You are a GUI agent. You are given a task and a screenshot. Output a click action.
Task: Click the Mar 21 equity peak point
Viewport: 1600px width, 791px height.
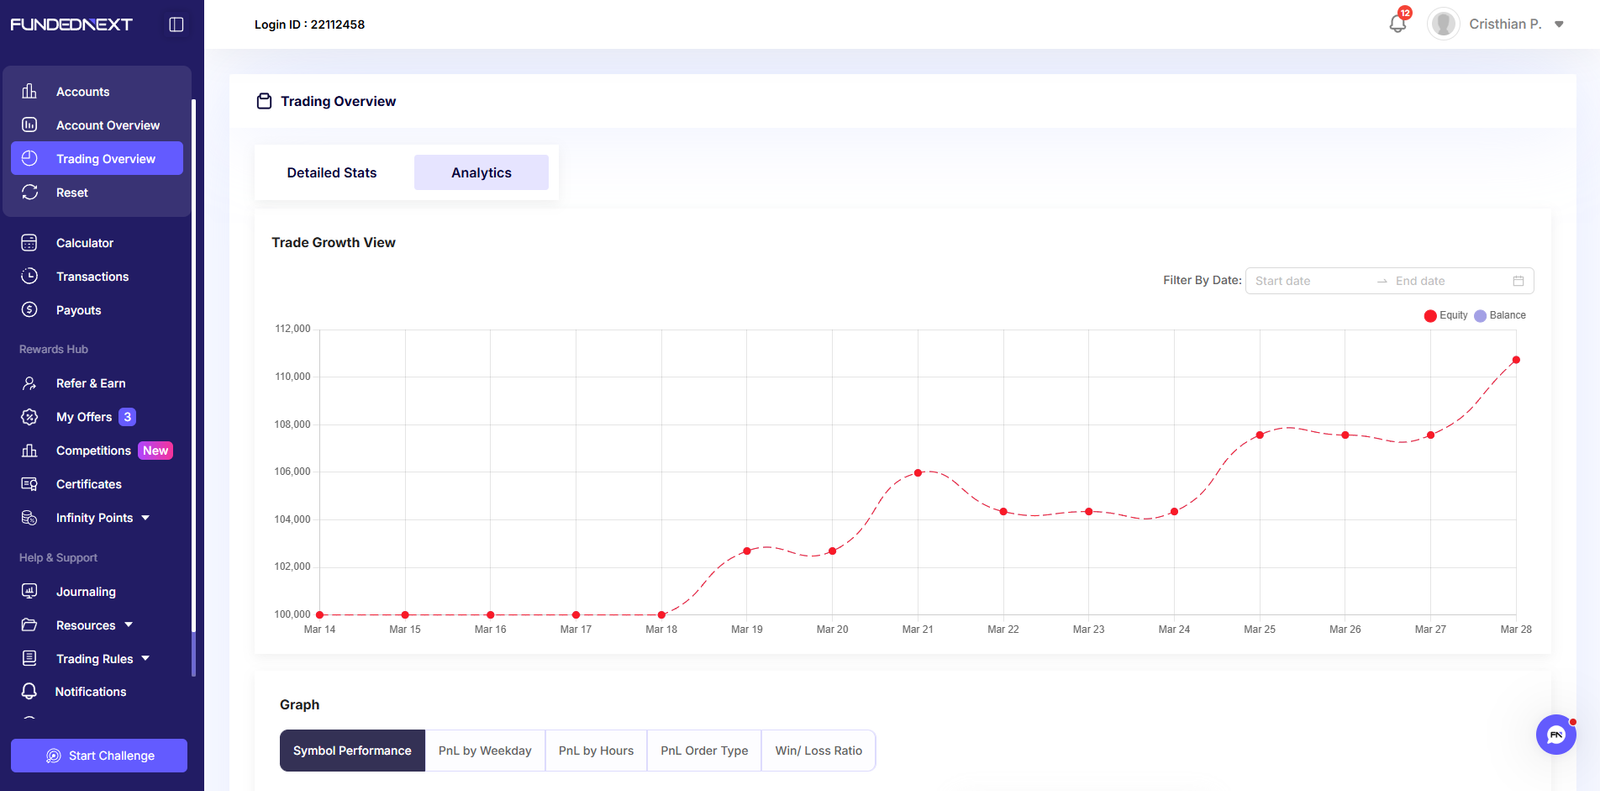[918, 472]
